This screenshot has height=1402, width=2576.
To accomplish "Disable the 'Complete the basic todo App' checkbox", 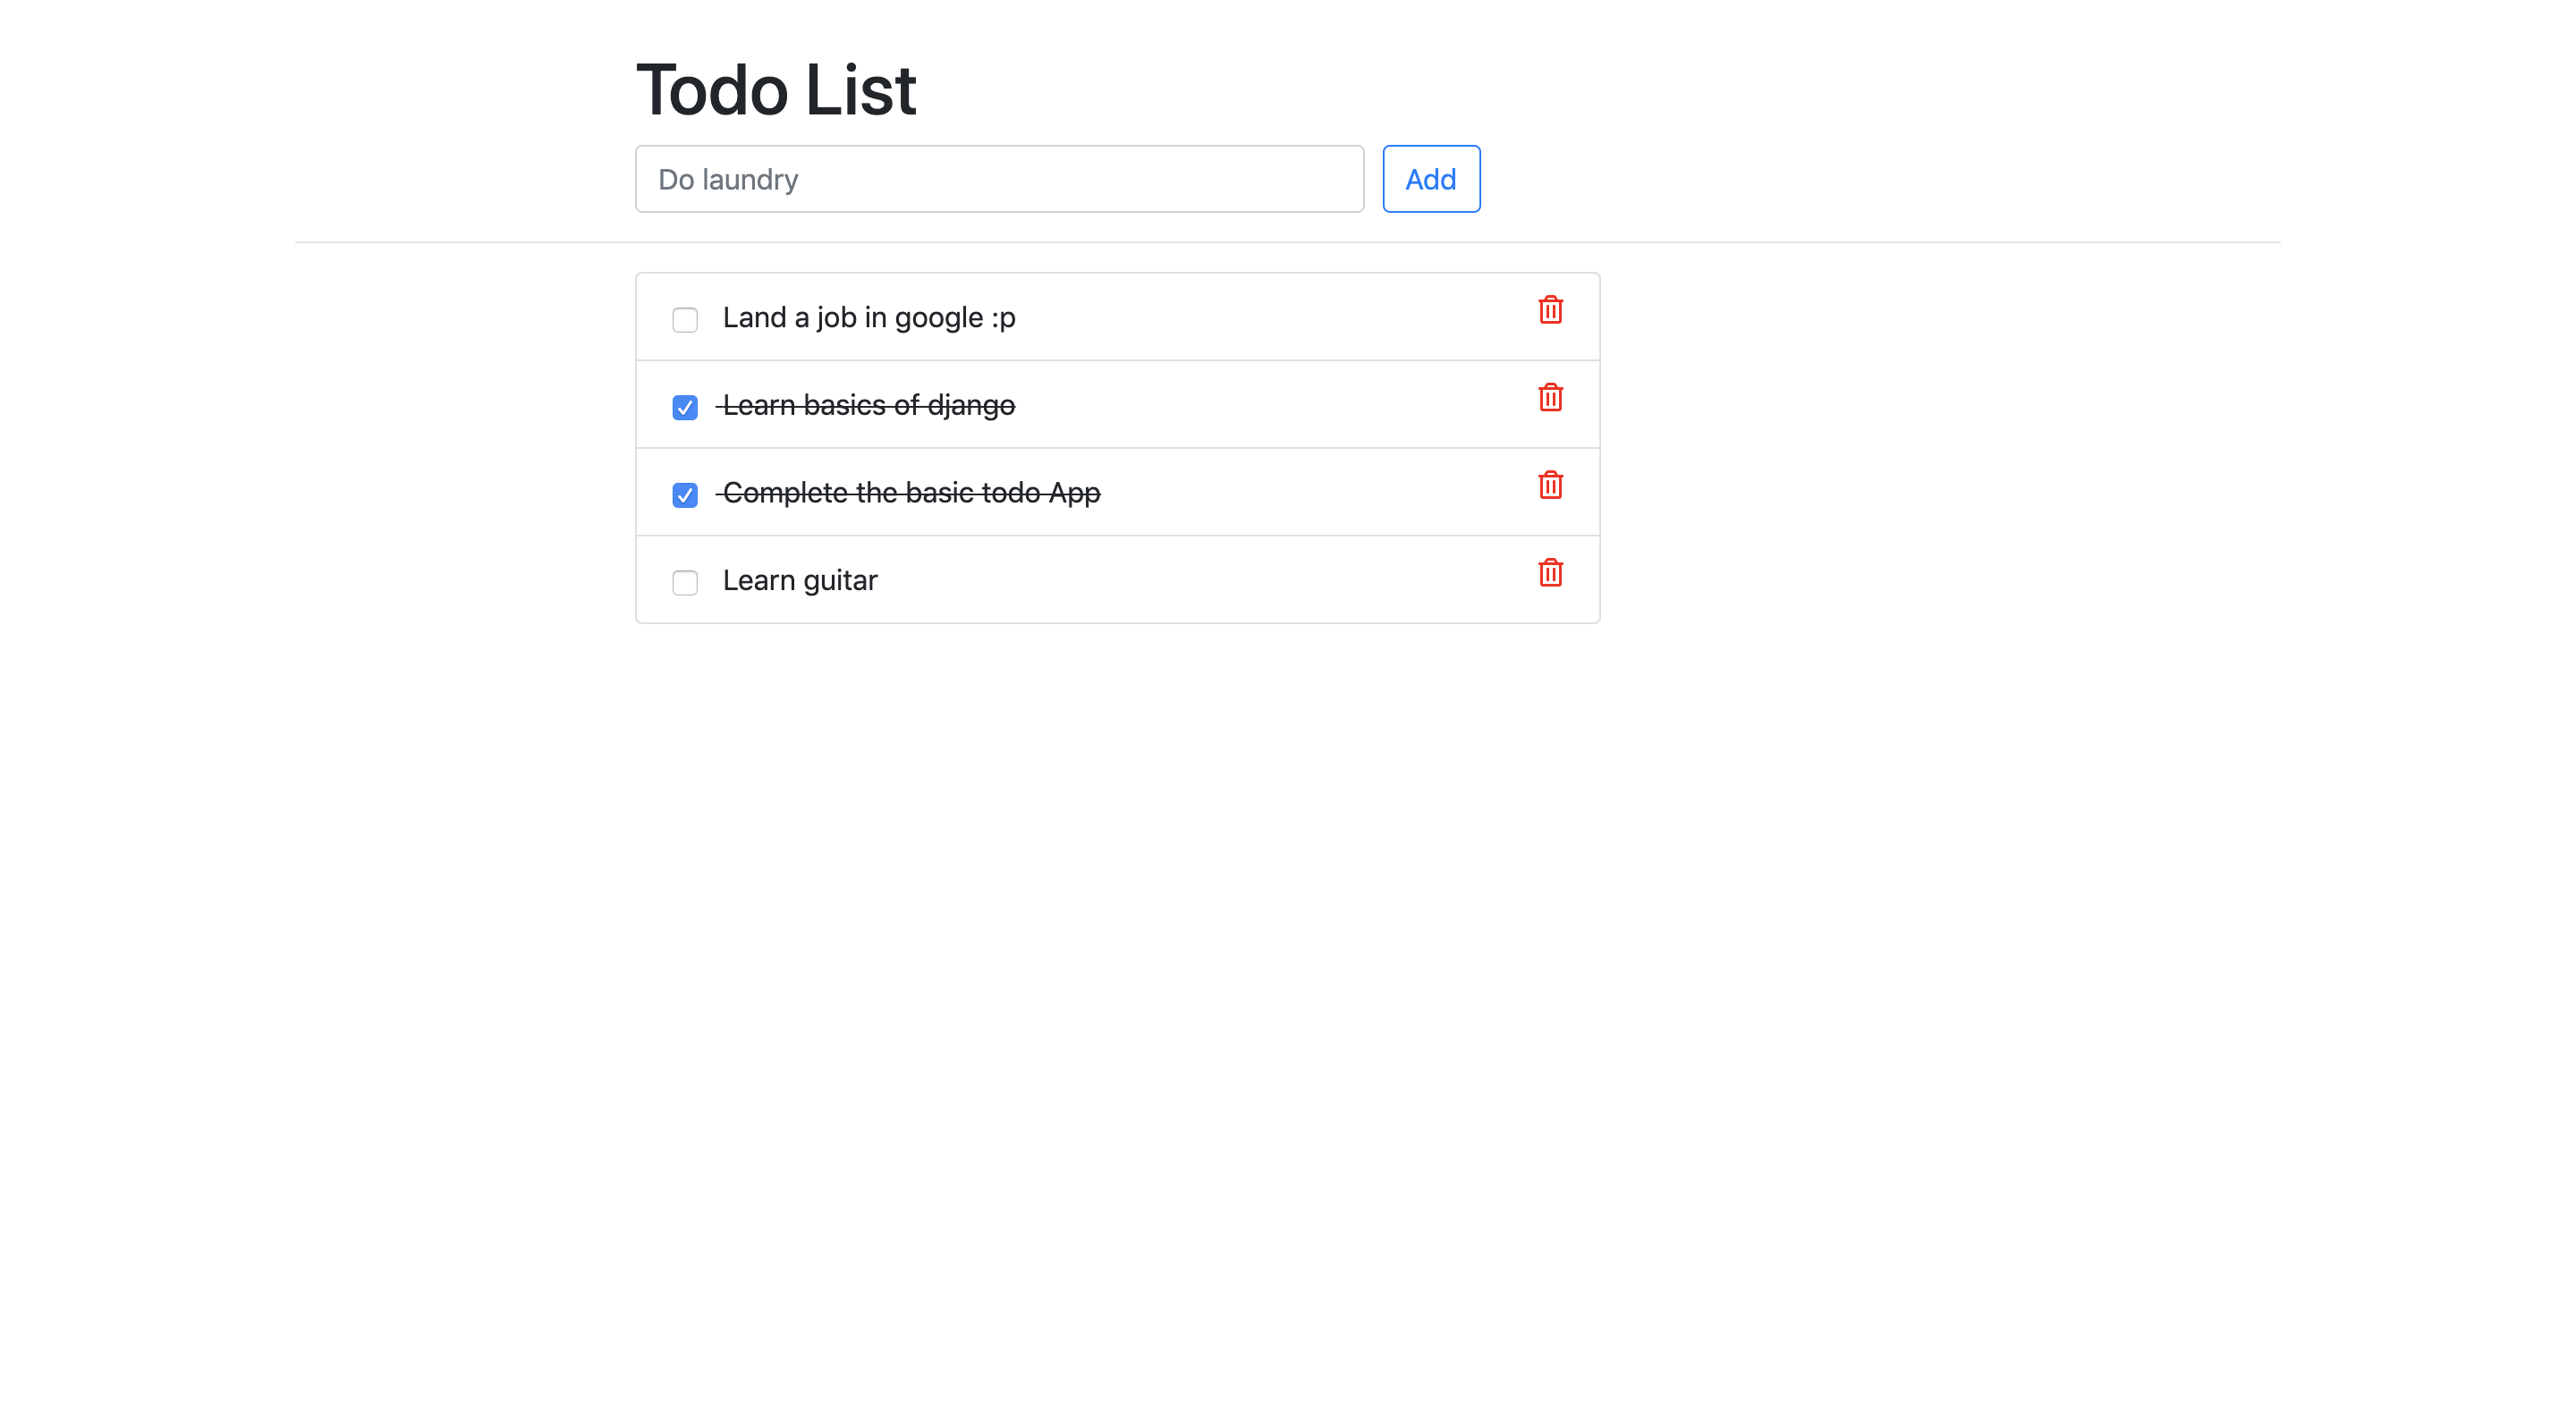I will tap(685, 492).
